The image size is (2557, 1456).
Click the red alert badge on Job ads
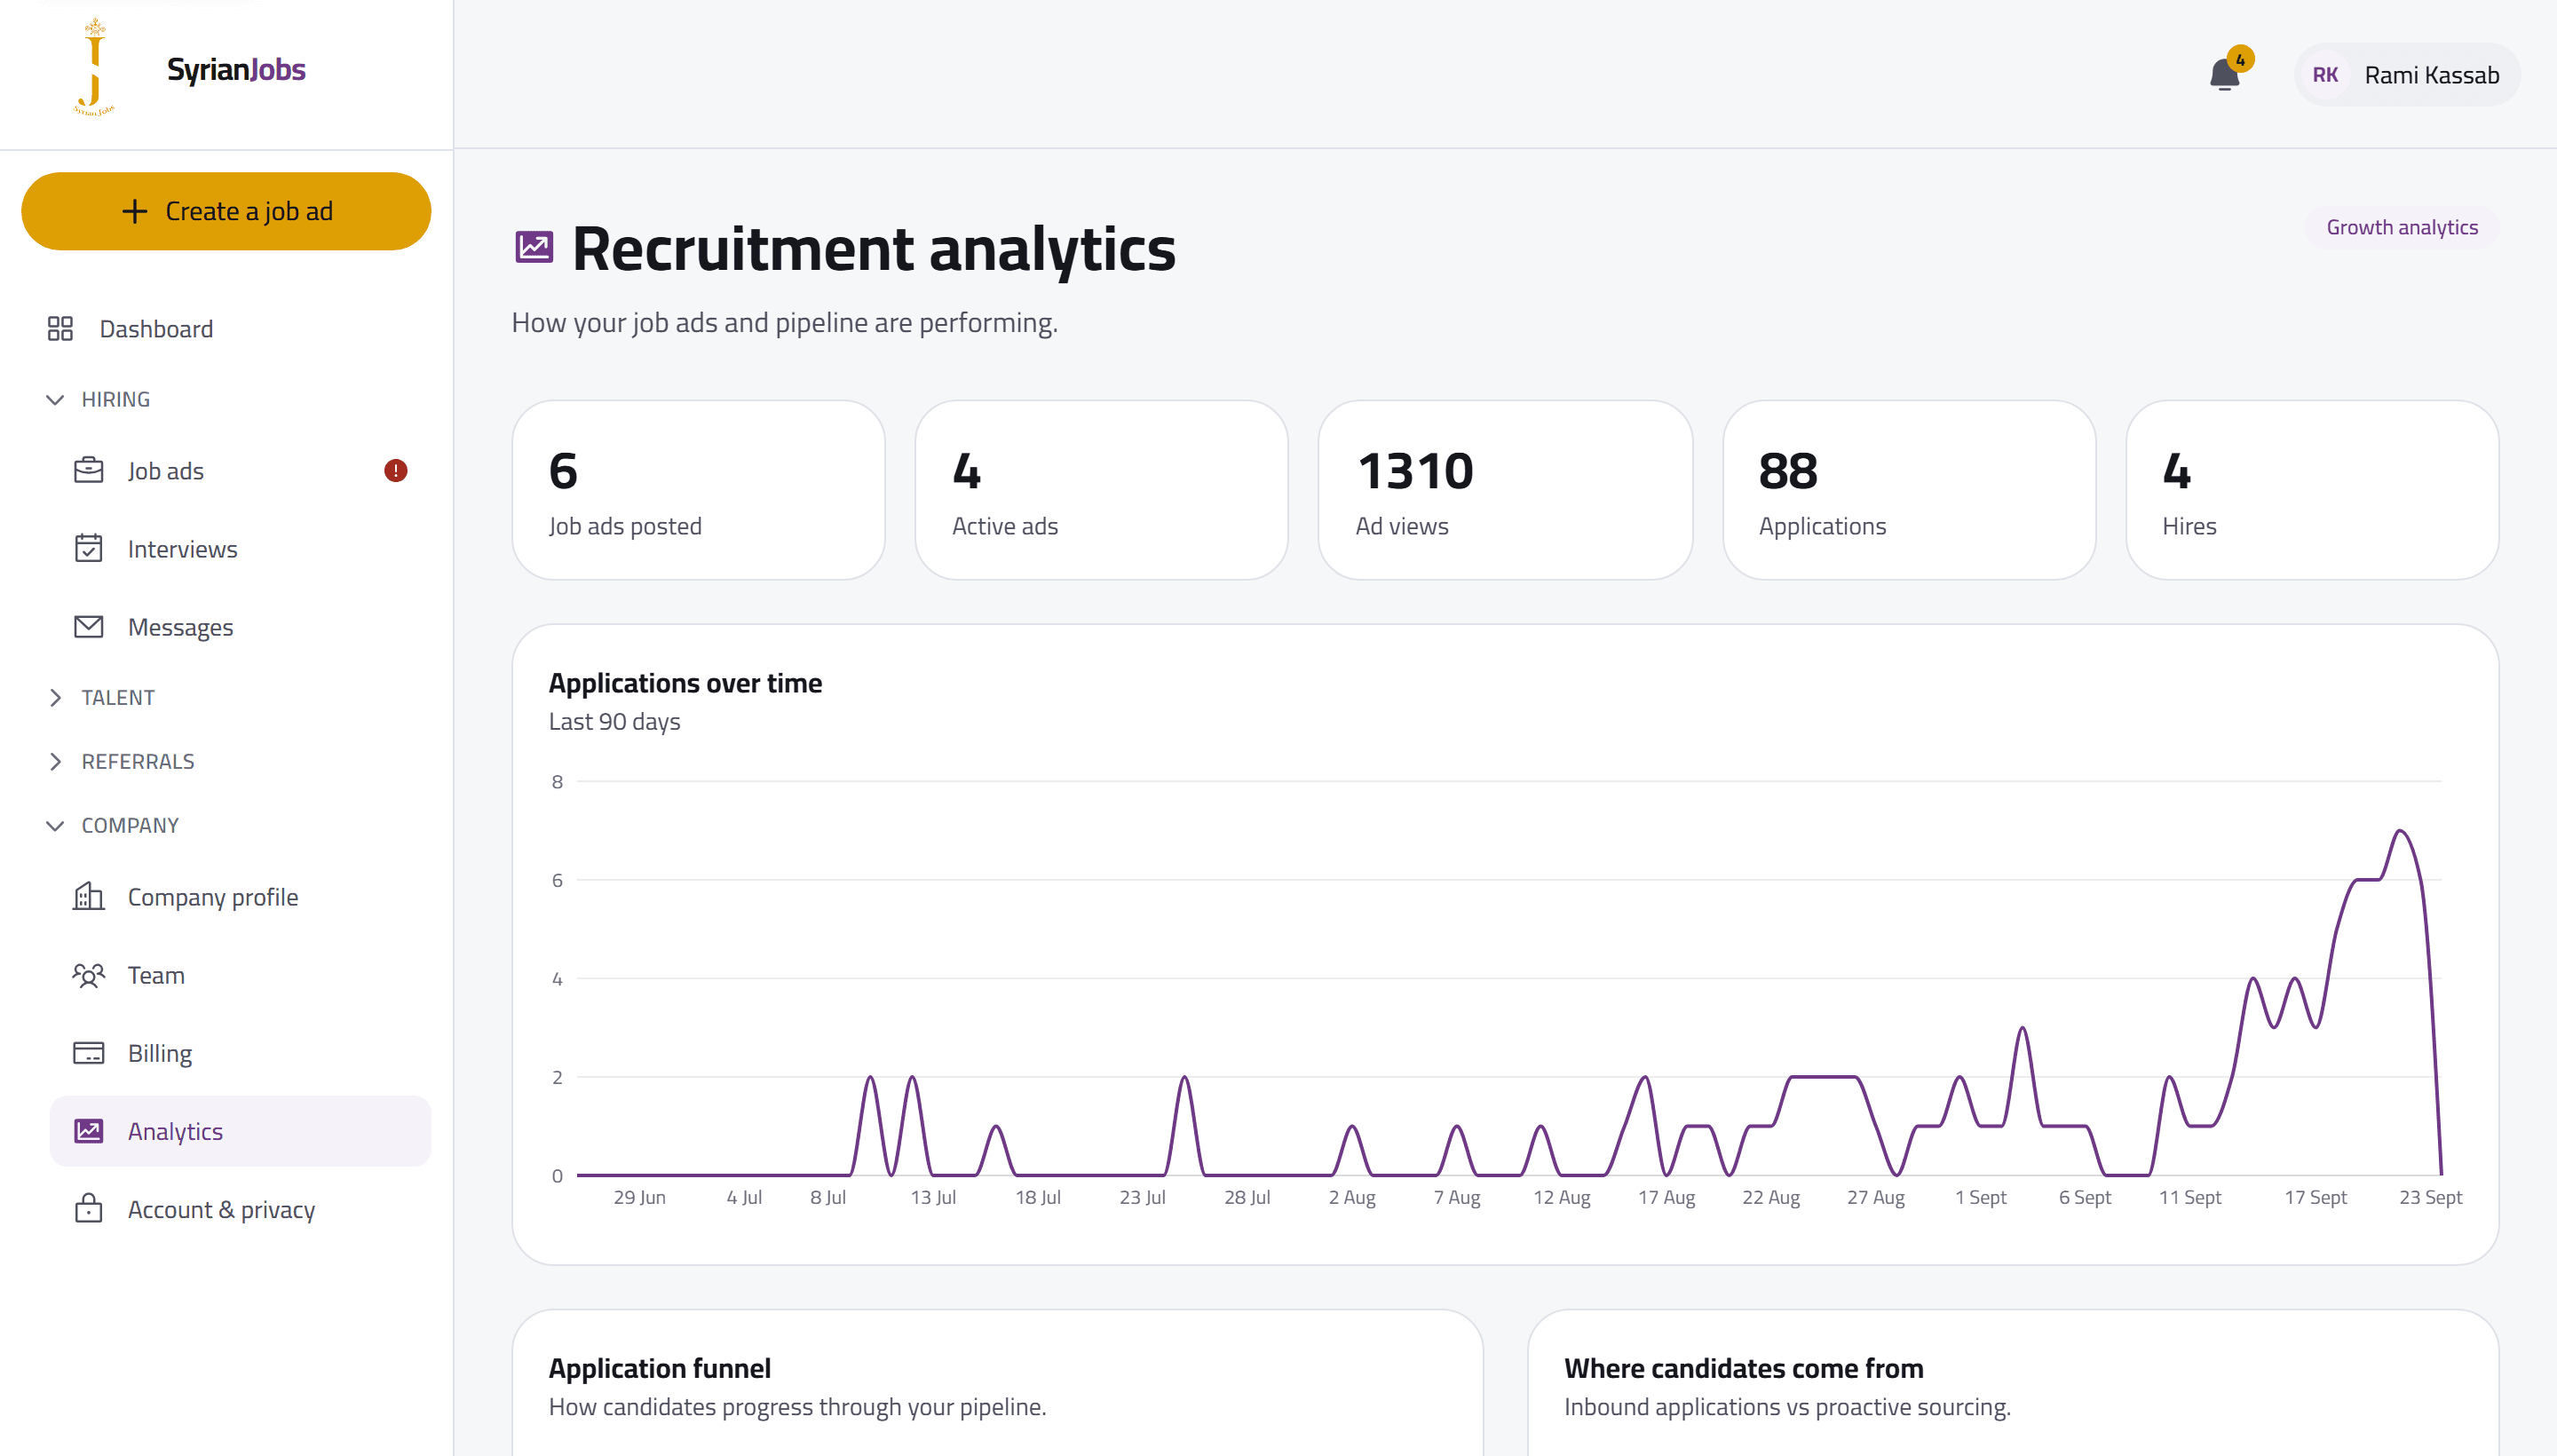(x=396, y=470)
